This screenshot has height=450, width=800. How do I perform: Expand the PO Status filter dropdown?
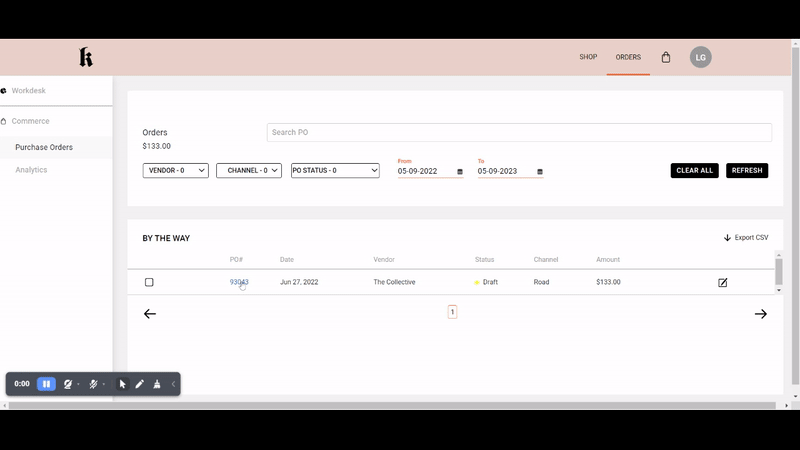click(x=335, y=171)
